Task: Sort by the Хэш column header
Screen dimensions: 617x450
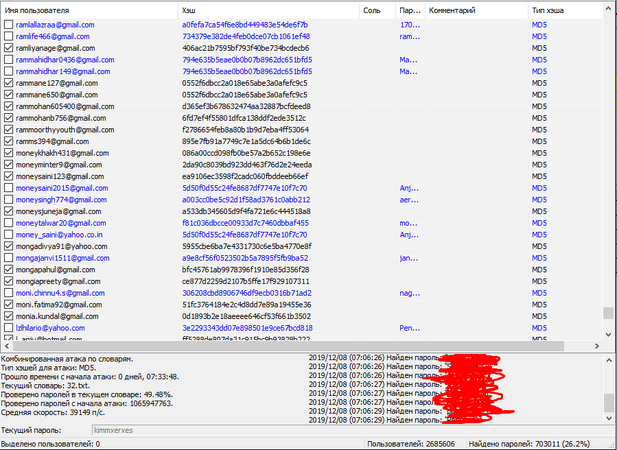Action: (x=269, y=11)
